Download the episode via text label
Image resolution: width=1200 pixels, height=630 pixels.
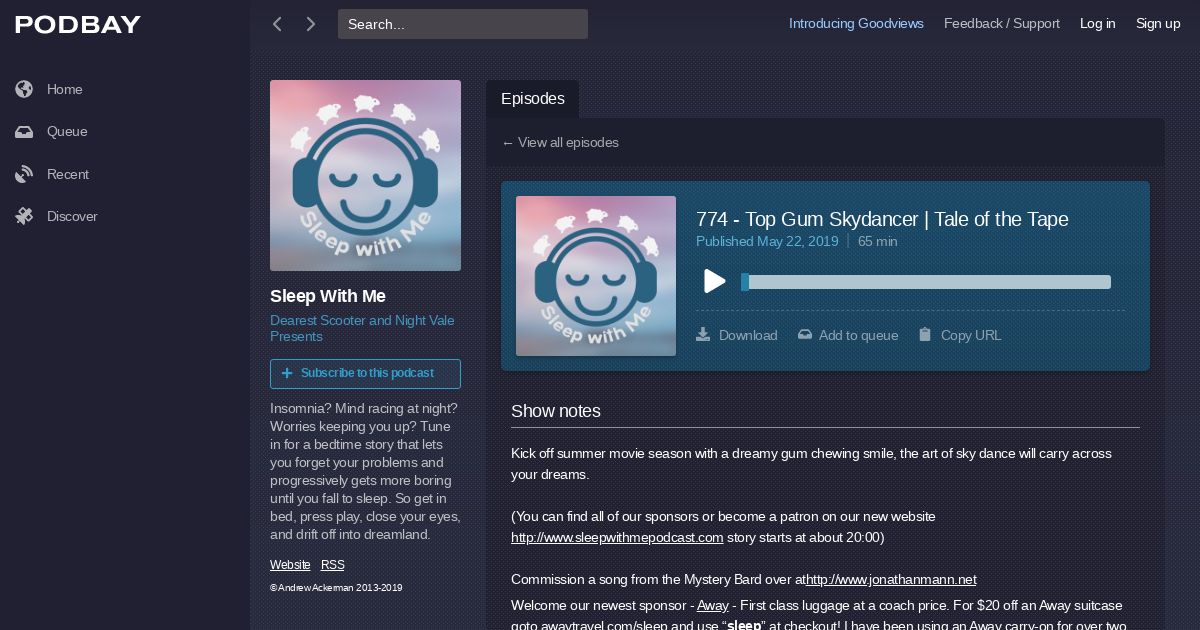coord(748,336)
